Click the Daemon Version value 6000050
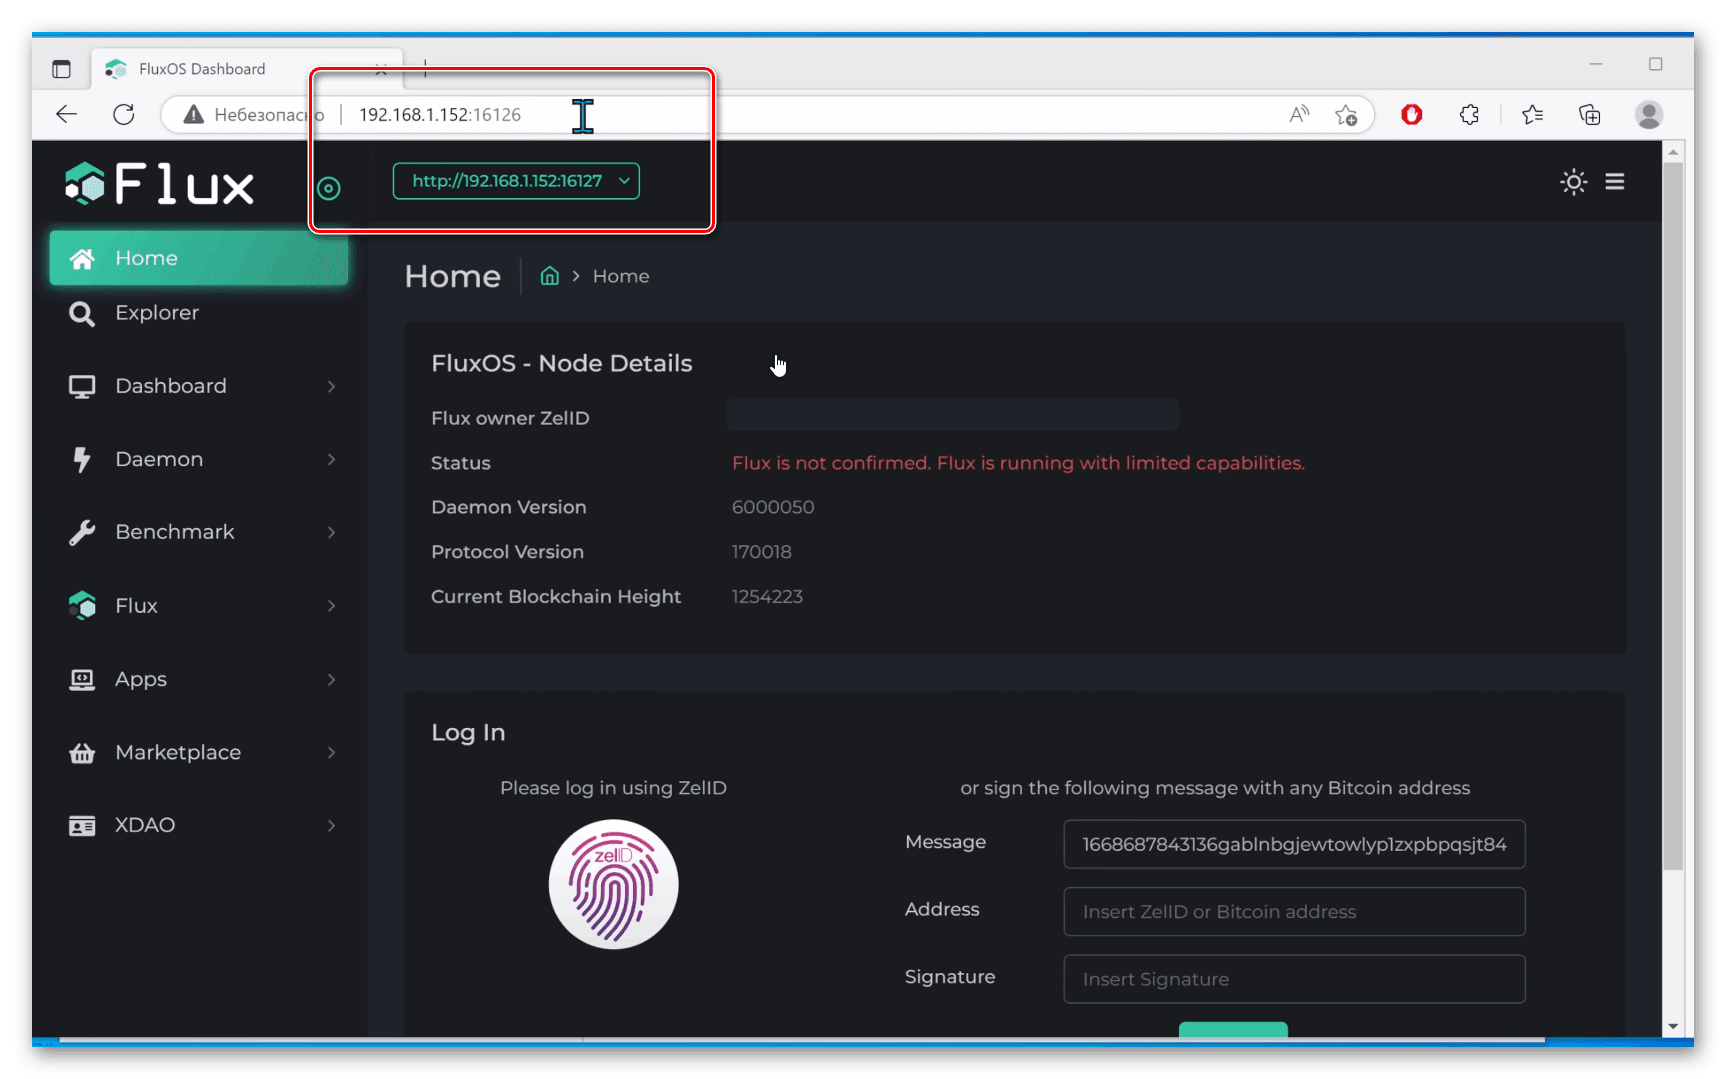 [x=773, y=507]
